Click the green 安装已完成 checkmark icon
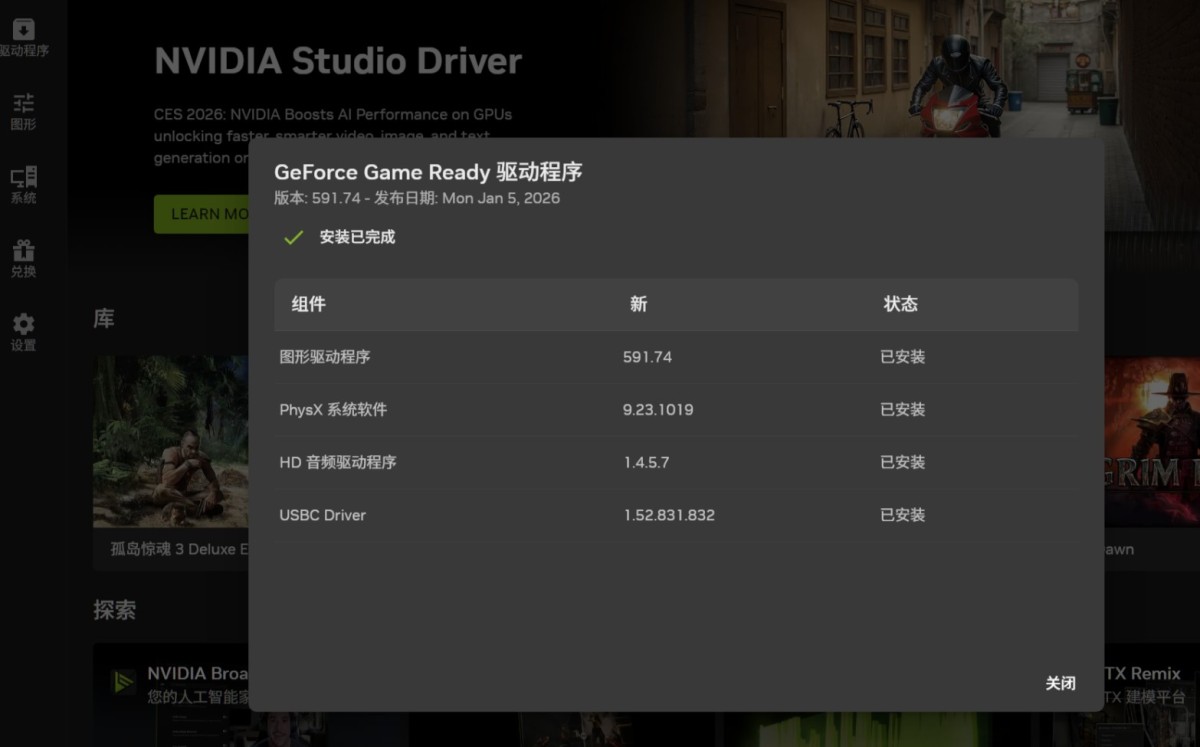This screenshot has height=747, width=1200. [293, 237]
